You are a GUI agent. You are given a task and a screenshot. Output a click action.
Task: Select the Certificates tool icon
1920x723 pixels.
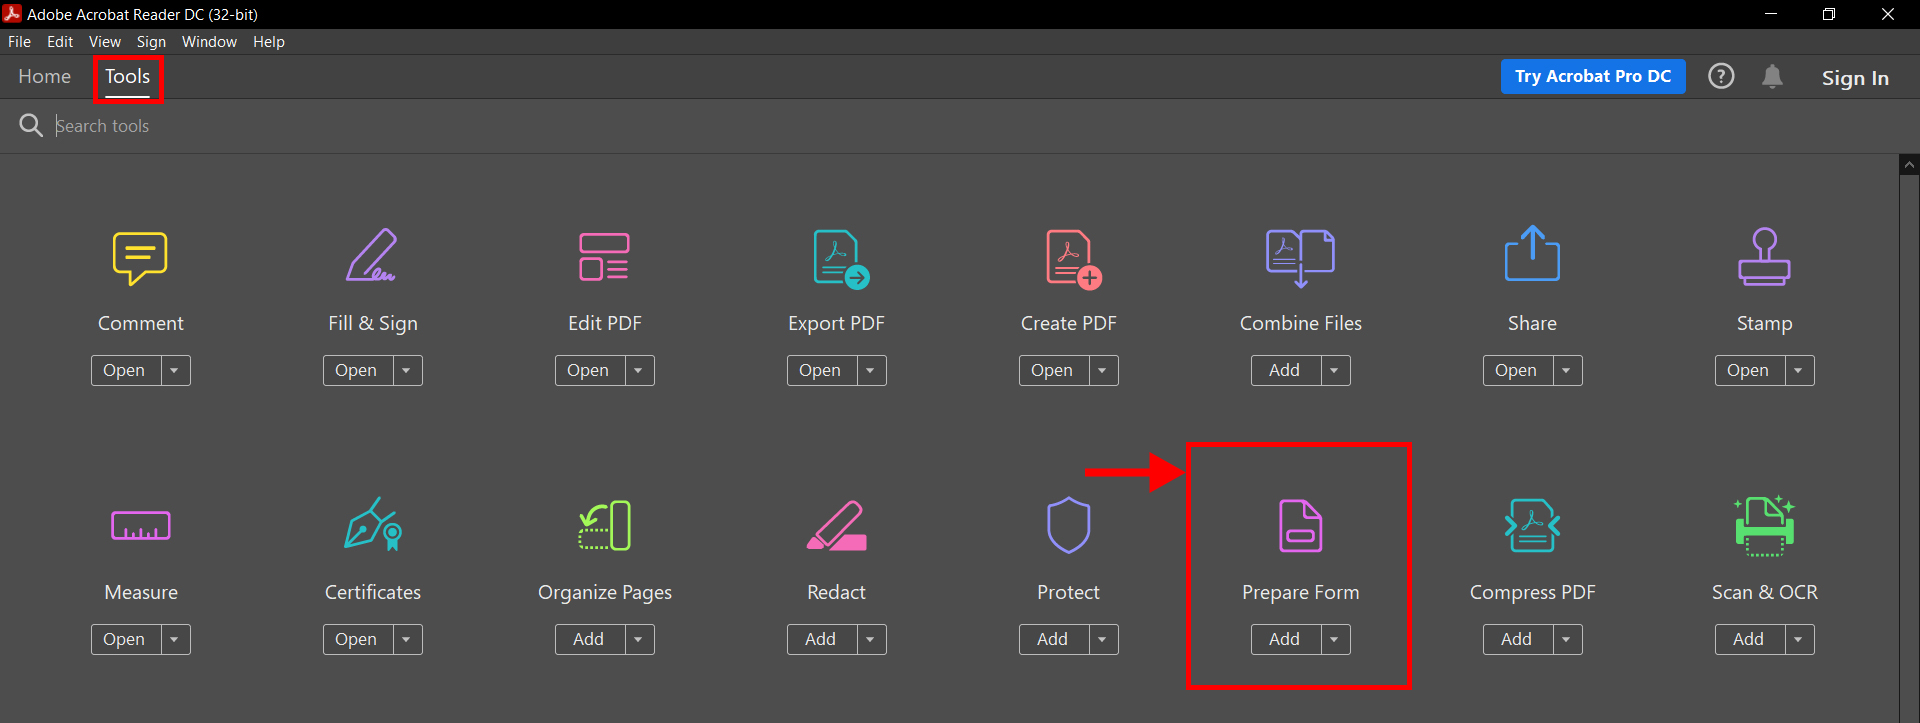(373, 524)
